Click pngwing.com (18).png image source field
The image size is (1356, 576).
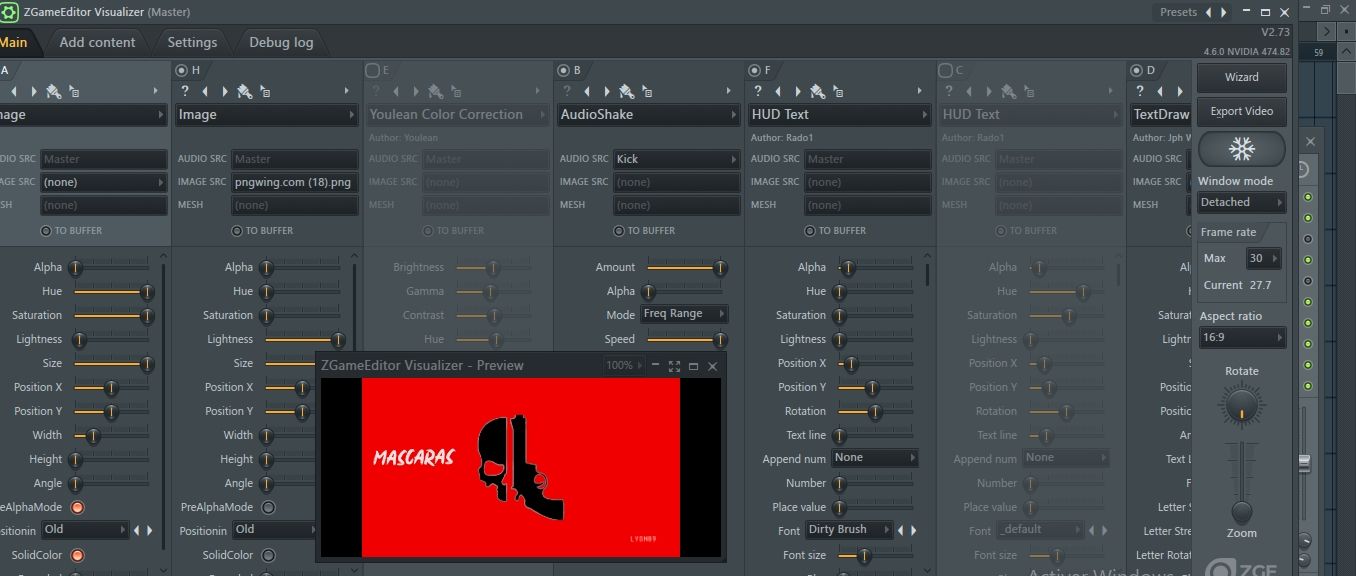[295, 182]
